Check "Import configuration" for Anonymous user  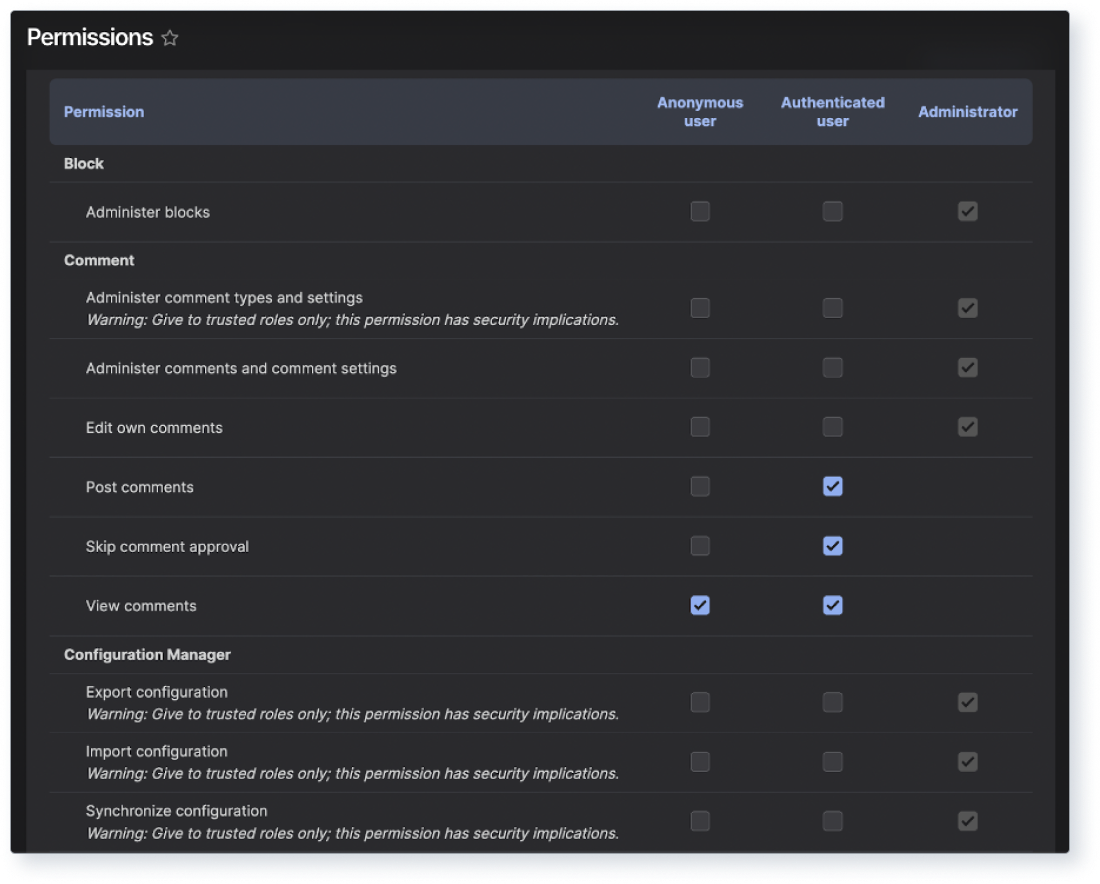pos(700,761)
